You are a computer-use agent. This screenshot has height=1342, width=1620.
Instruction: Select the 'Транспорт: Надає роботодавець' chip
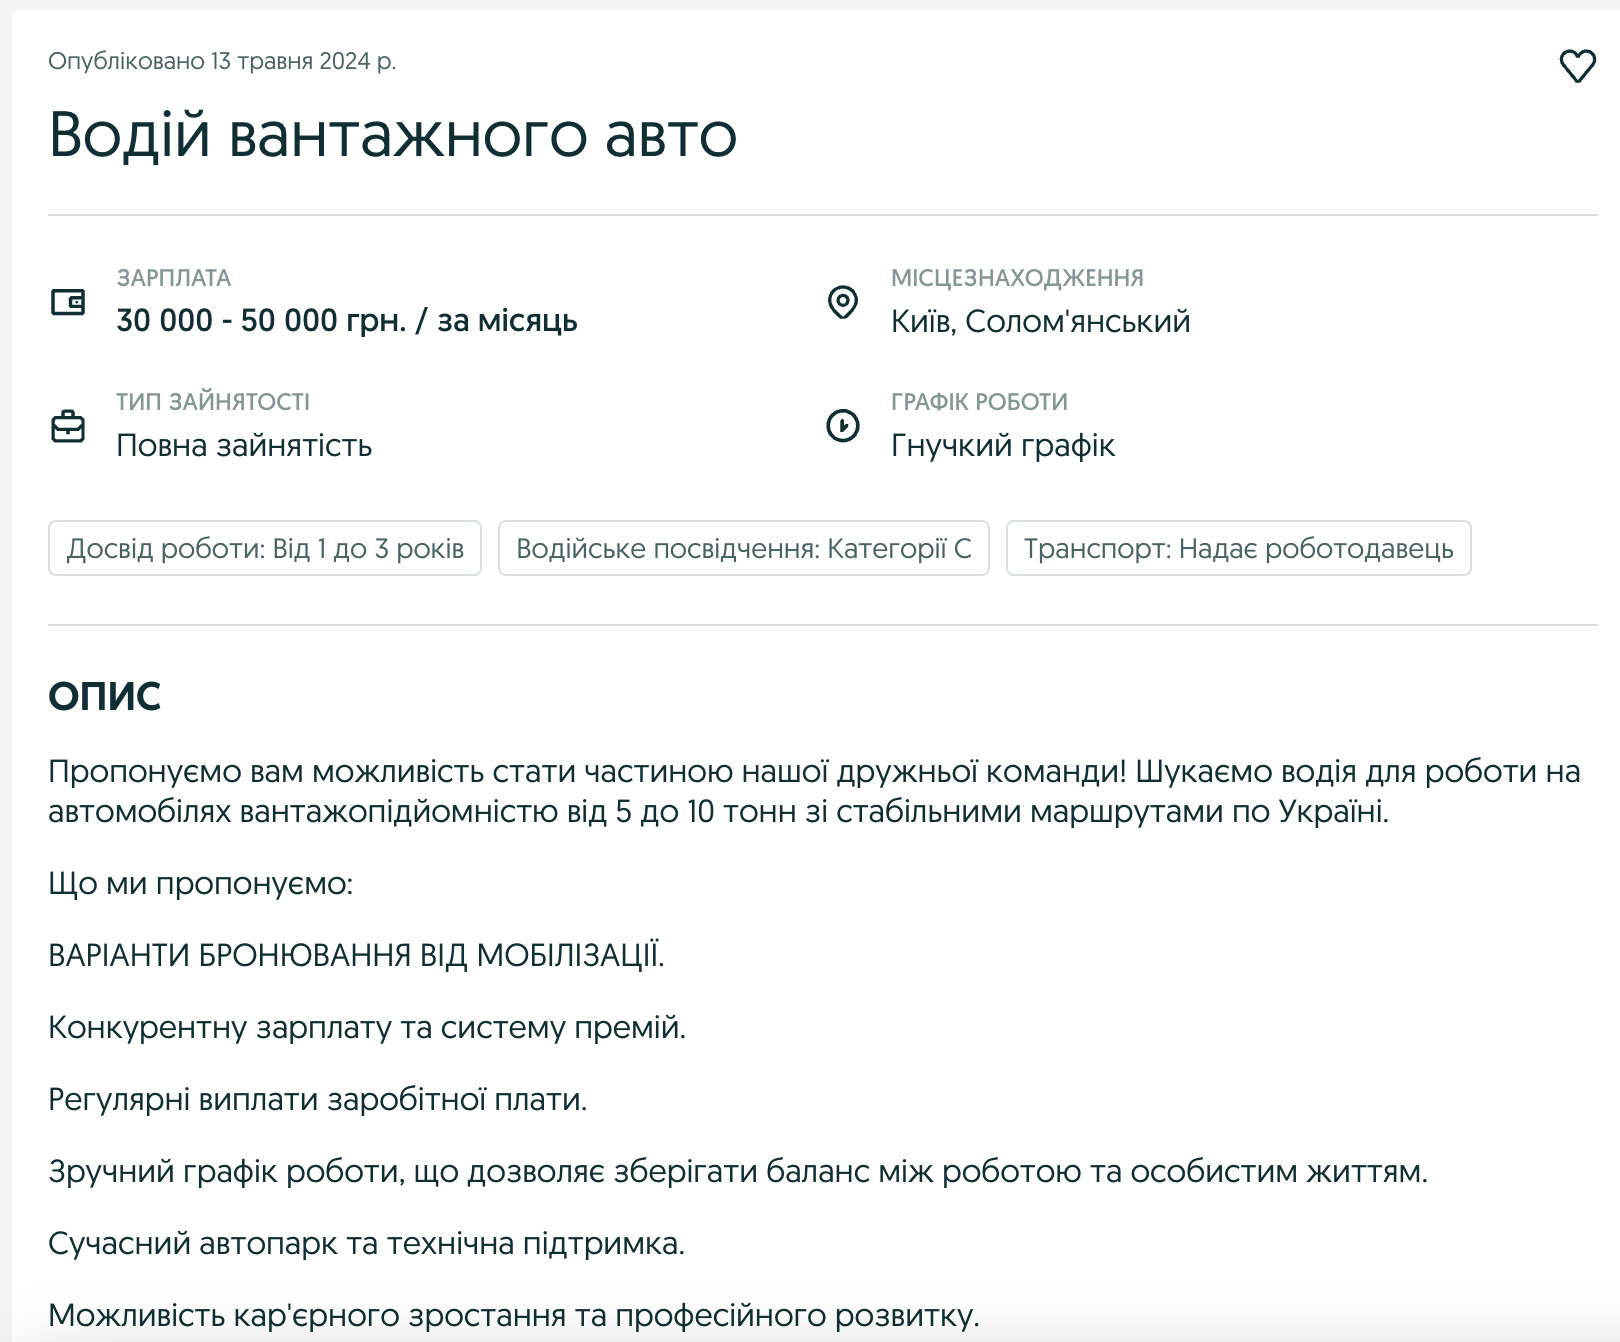[x=1240, y=547]
